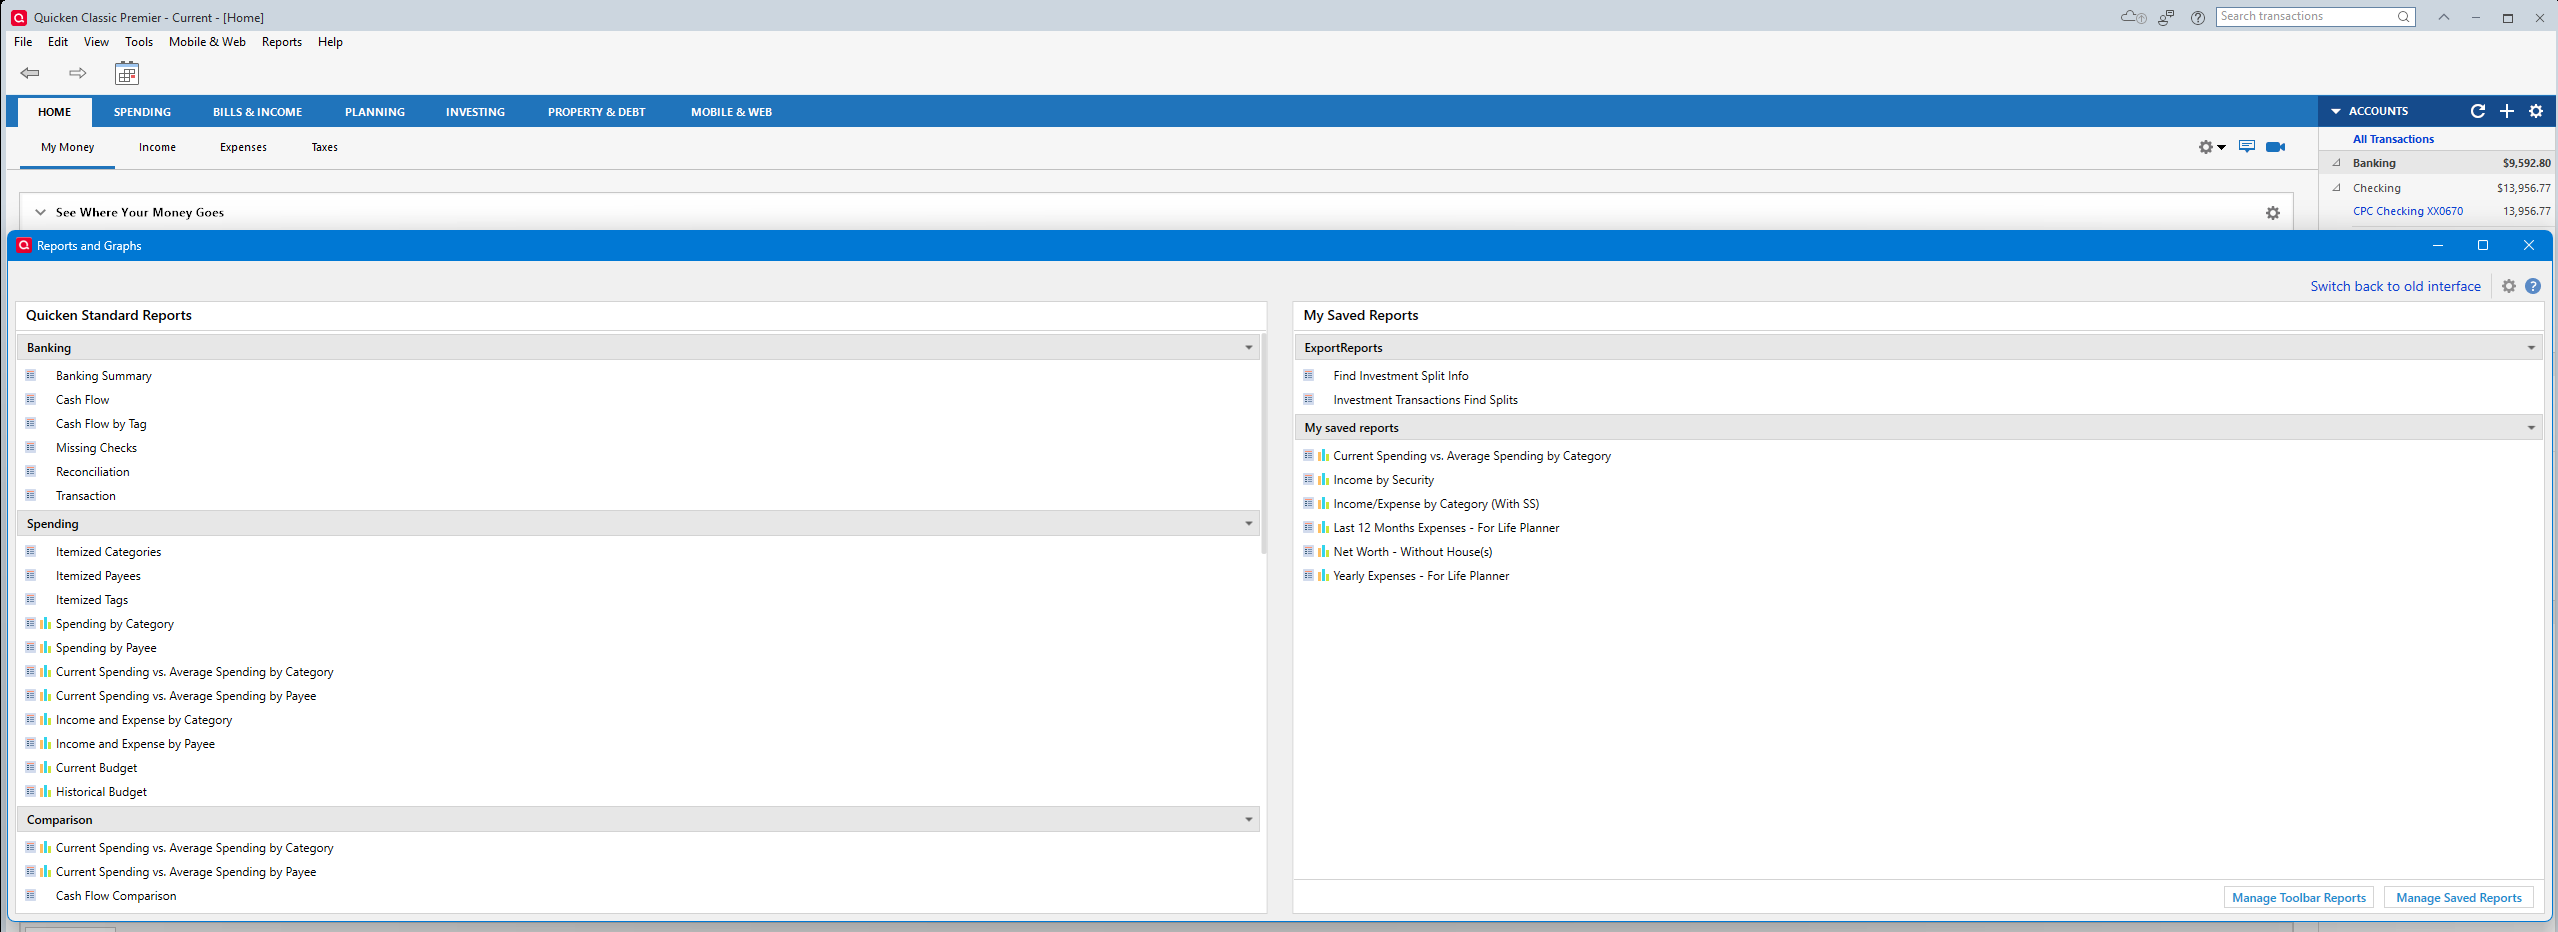Click graph icon beside Income by Security
The image size is (2558, 932).
[1323, 479]
